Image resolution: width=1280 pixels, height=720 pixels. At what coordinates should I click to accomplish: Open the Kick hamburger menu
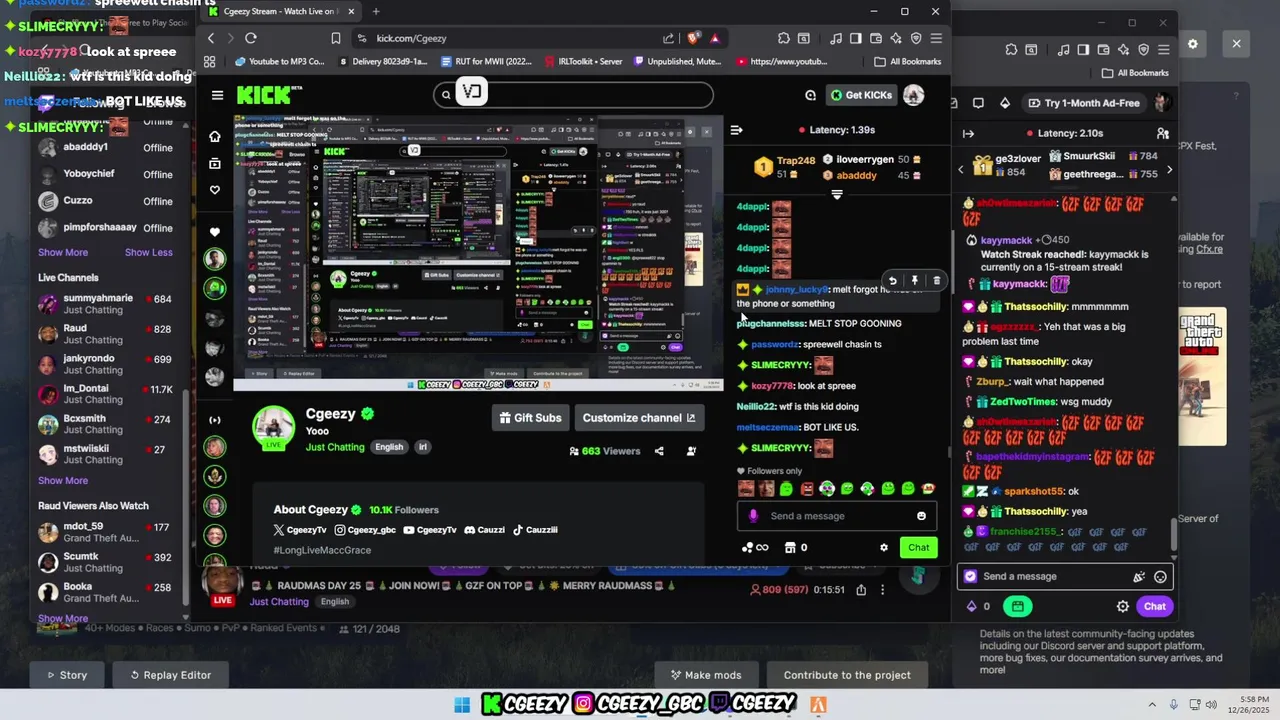coord(217,95)
